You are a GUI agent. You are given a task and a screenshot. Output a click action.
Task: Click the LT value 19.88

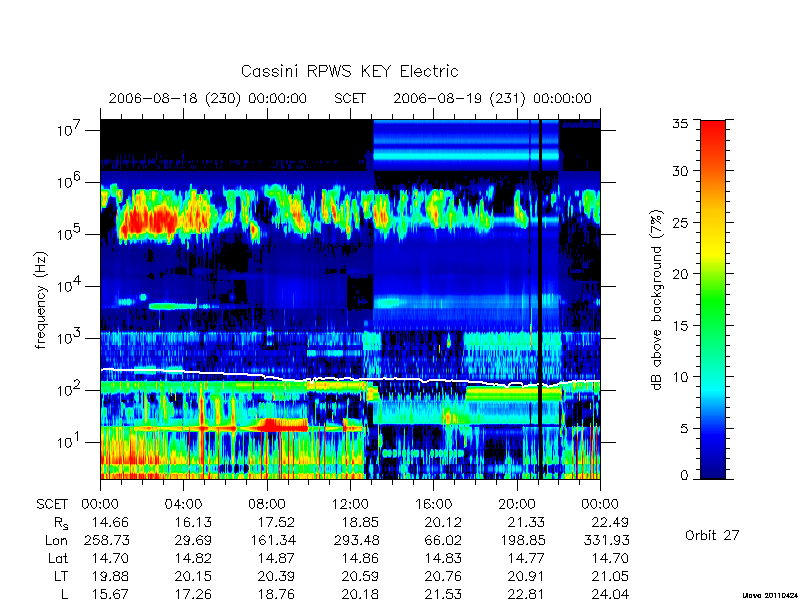(x=110, y=577)
